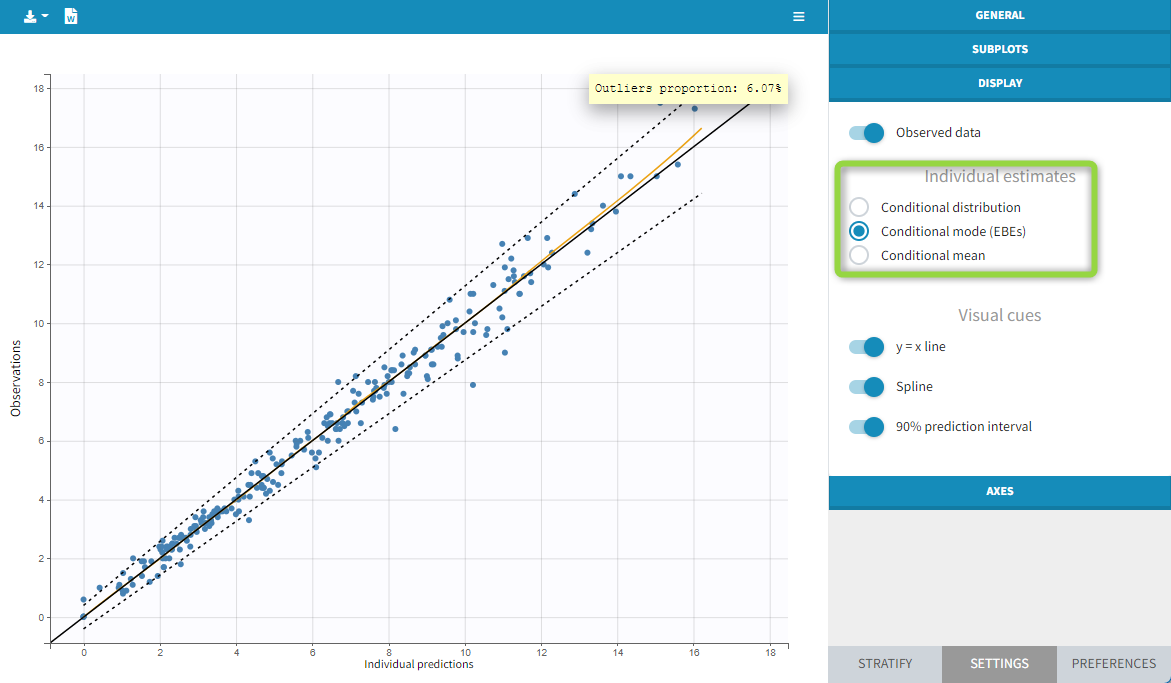Click the Outliers proportion tooltip label
This screenshot has width=1171, height=683.
[x=687, y=89]
